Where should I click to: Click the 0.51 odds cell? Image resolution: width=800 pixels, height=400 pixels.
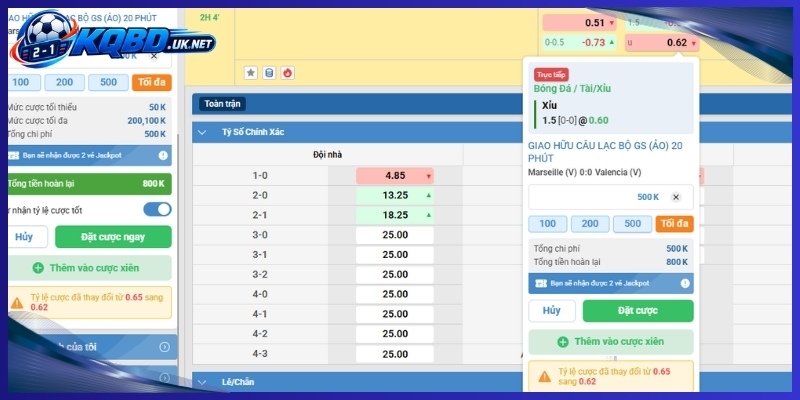[x=580, y=23]
